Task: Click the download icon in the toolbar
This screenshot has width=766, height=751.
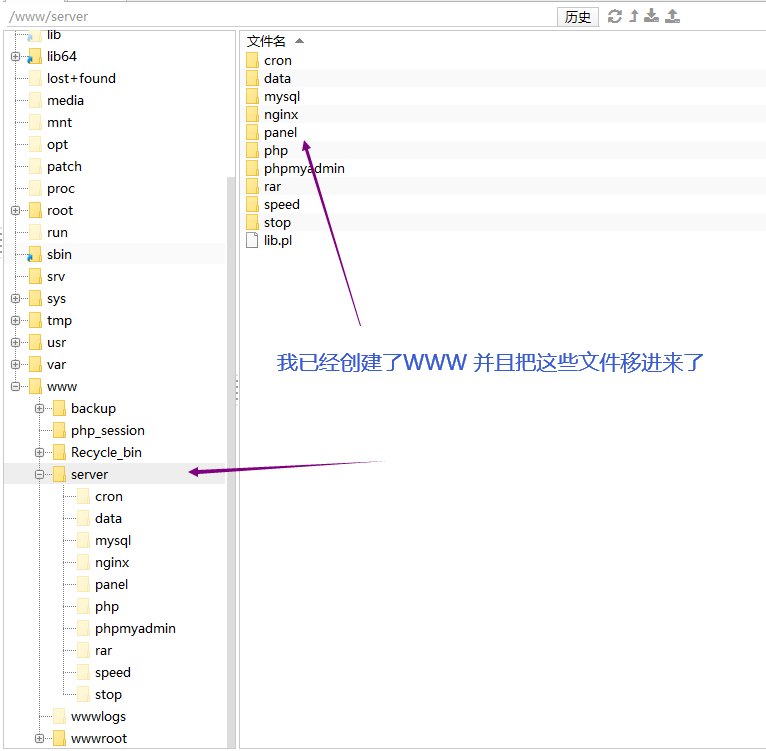Action: click(x=652, y=16)
